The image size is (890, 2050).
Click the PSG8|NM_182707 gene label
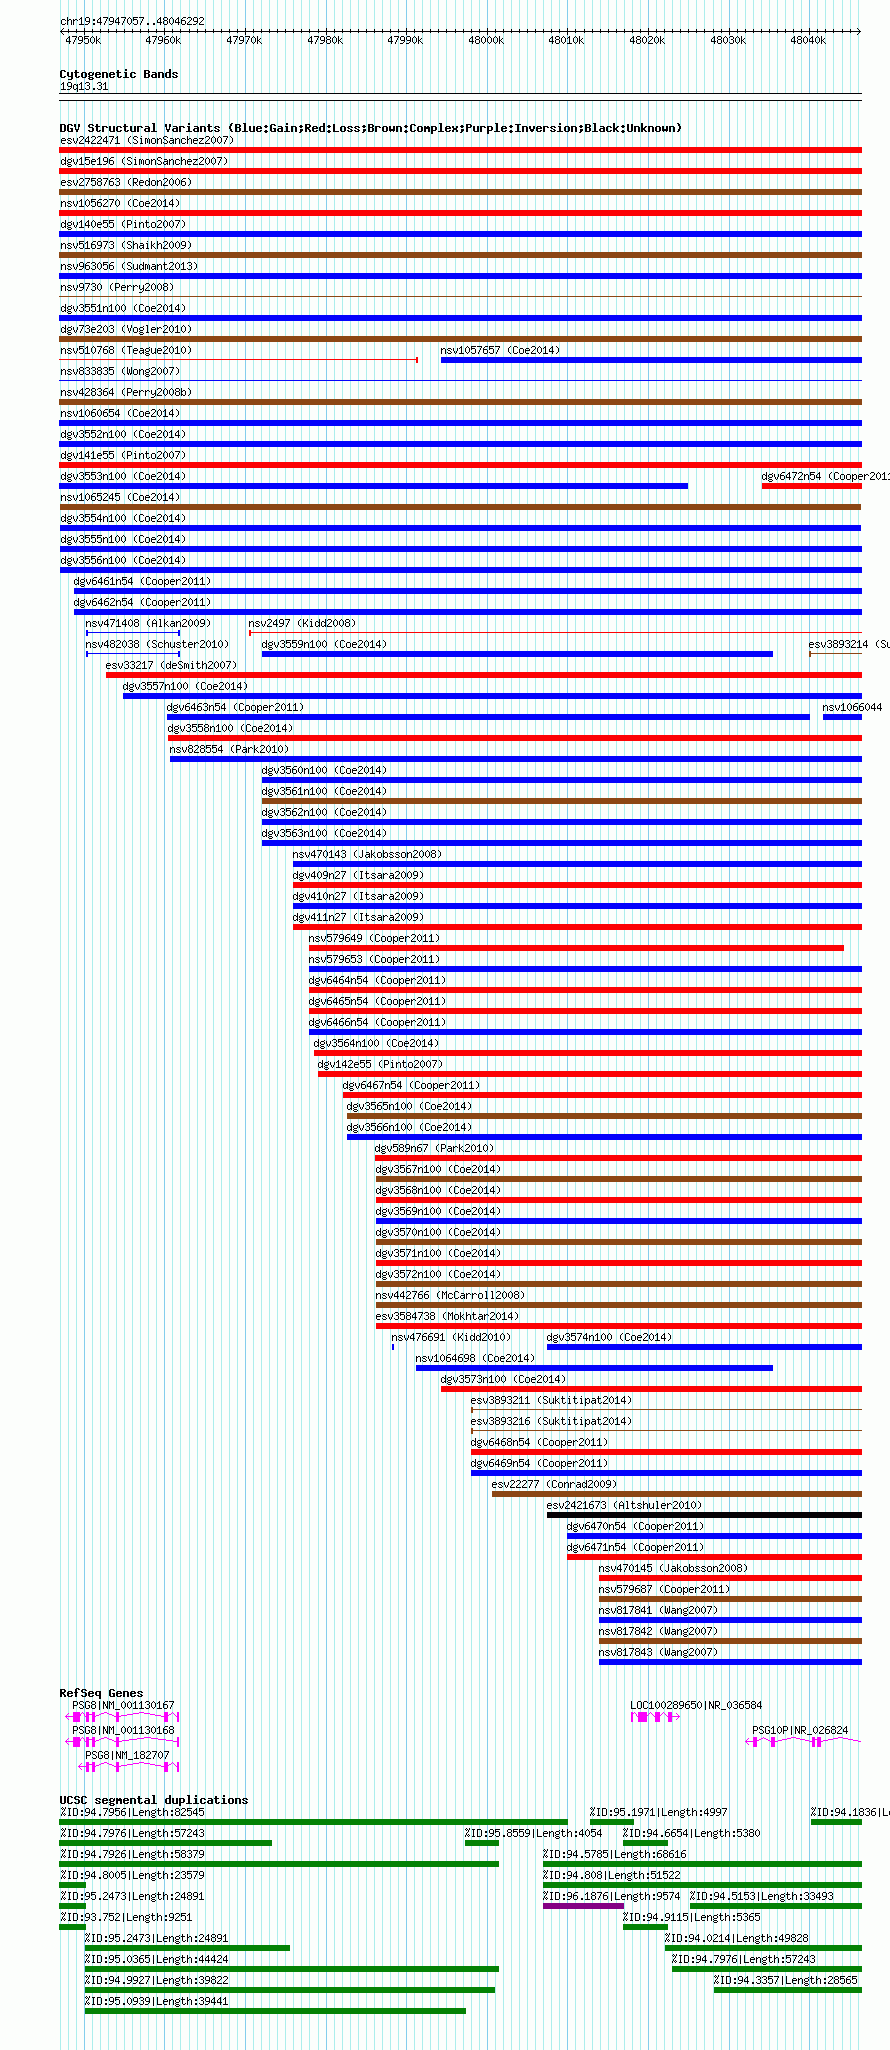[127, 1755]
